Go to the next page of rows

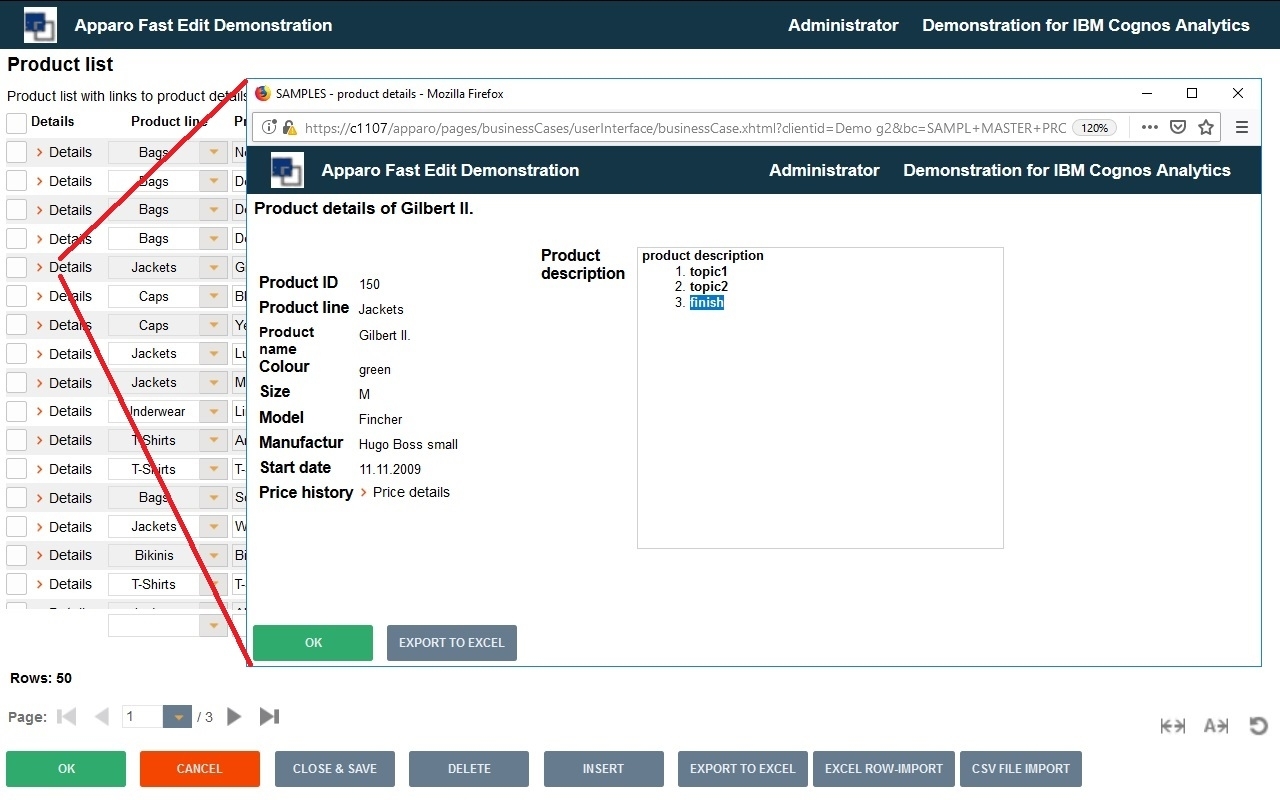pos(234,716)
